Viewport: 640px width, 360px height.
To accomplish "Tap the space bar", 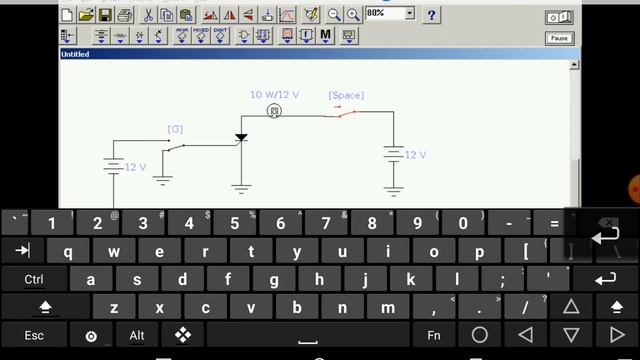I will (x=308, y=336).
